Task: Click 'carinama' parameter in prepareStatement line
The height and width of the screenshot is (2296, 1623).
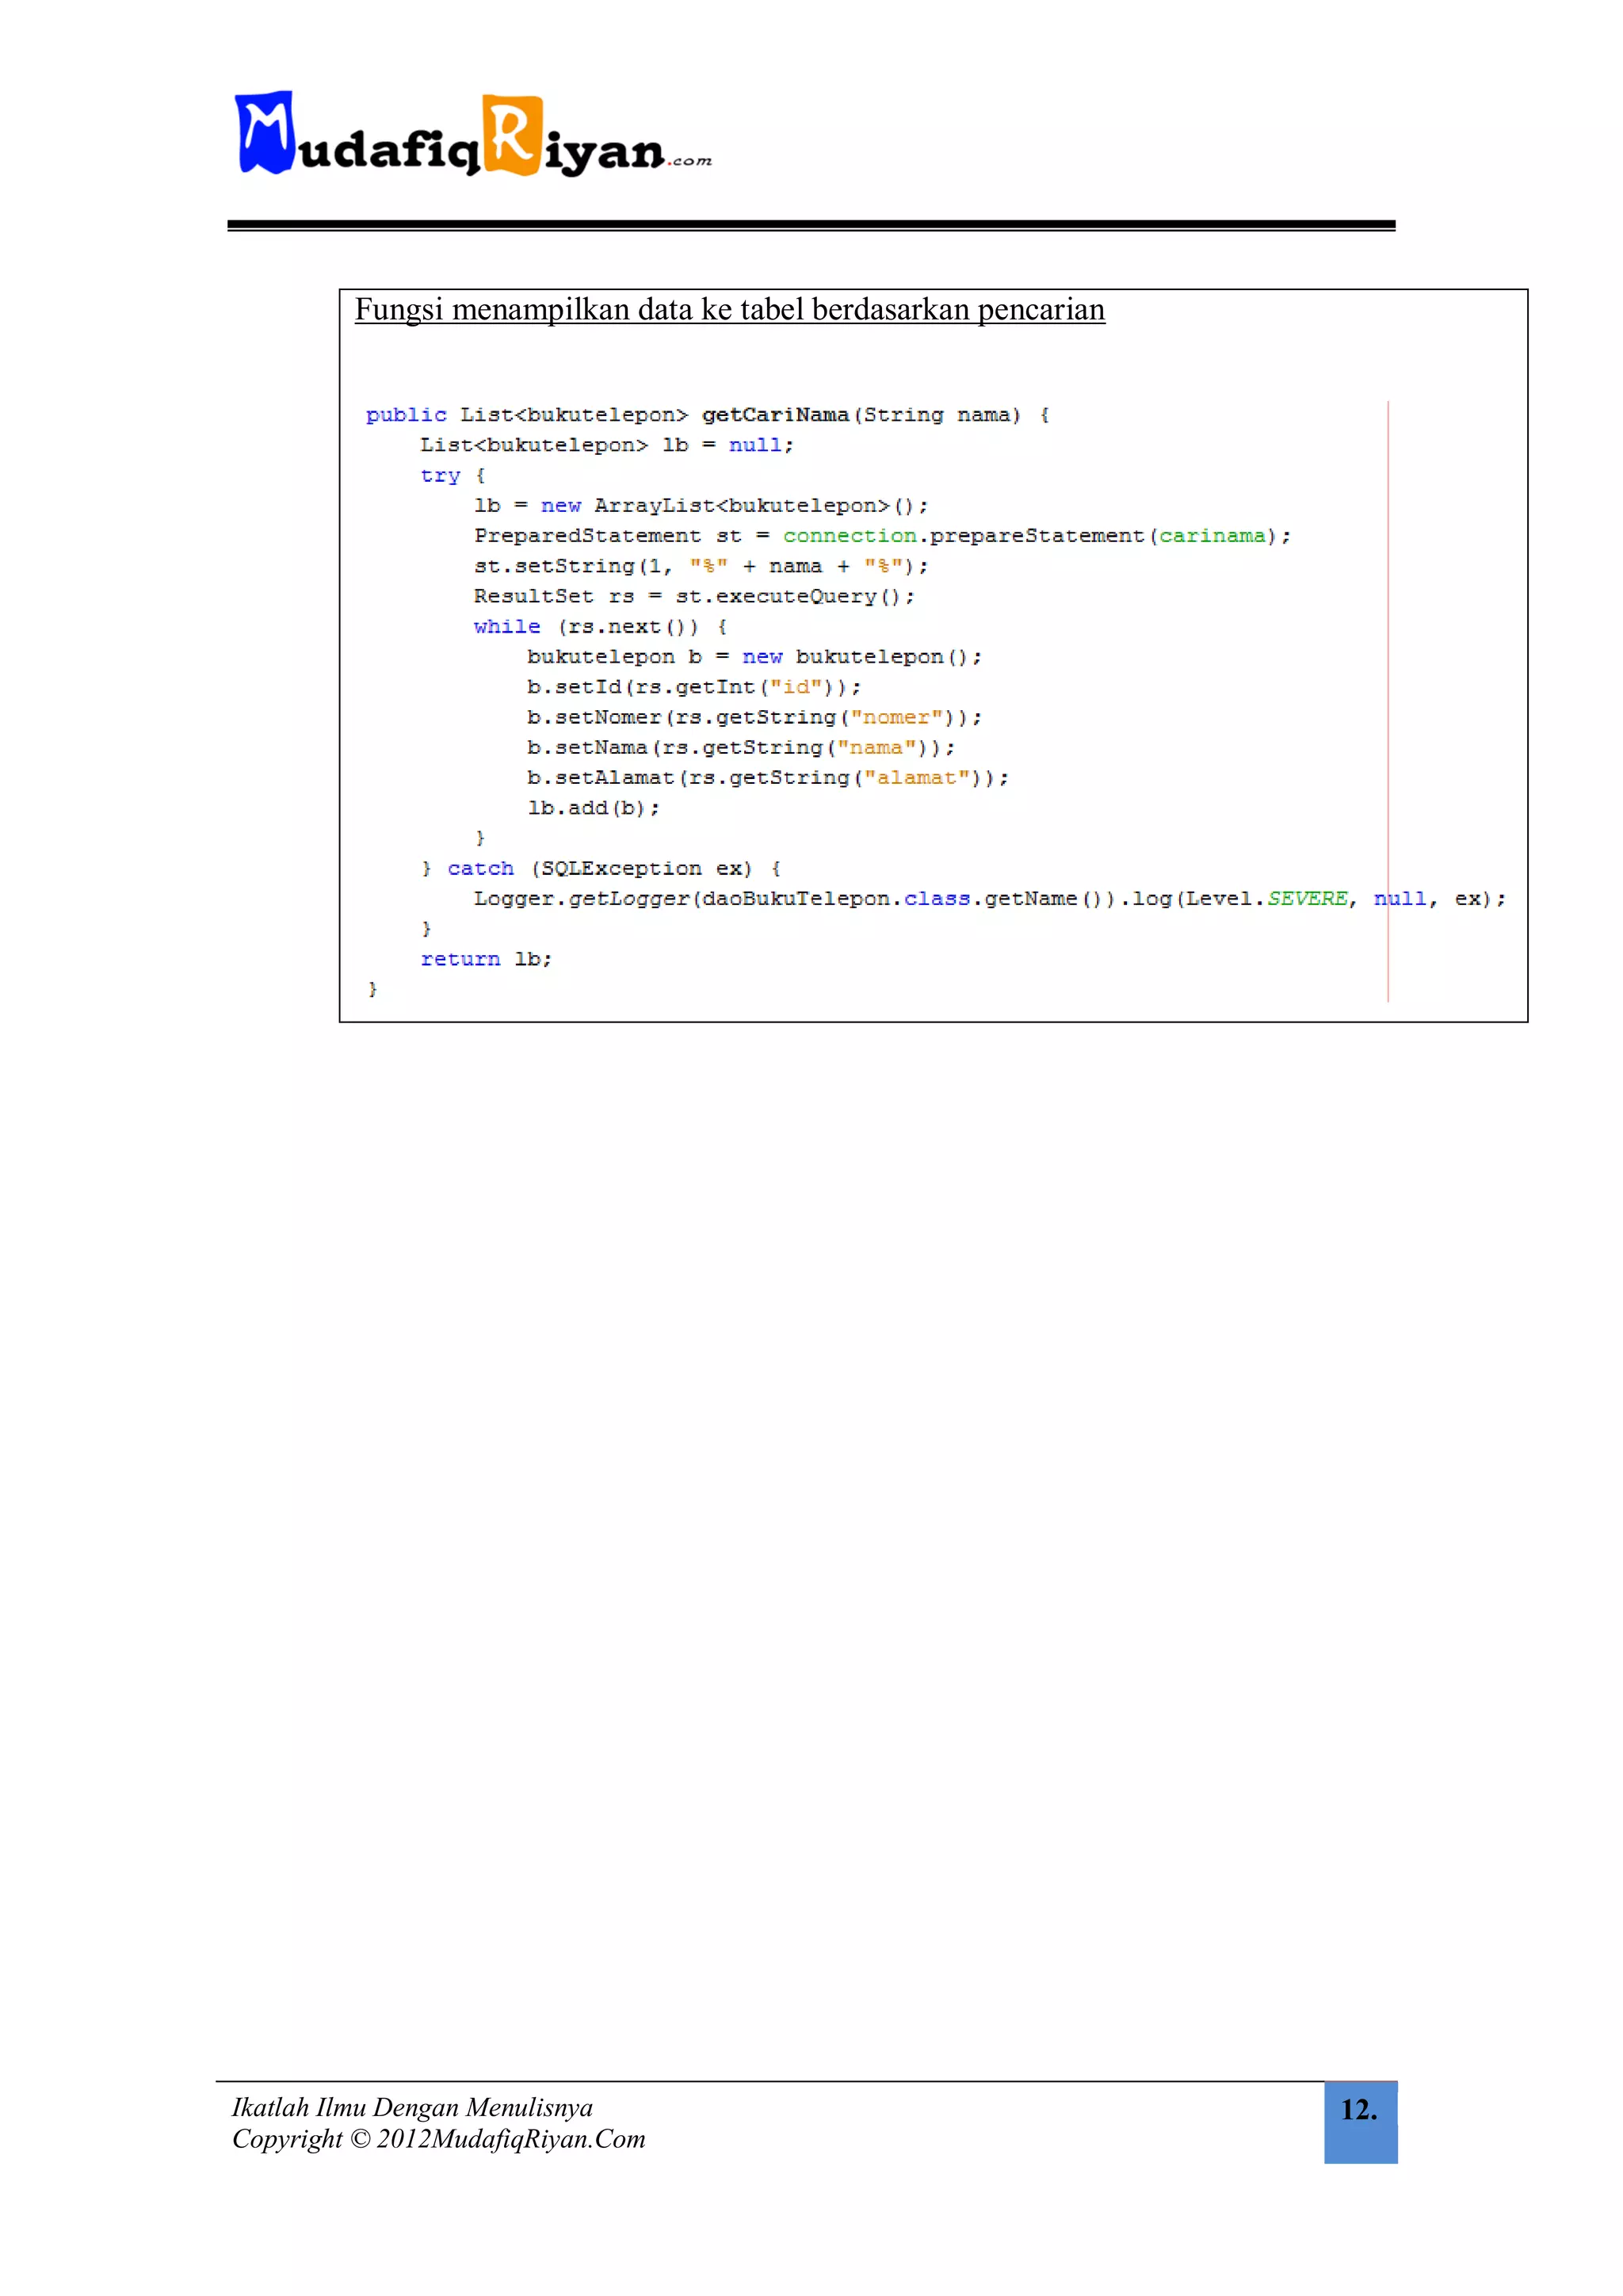Action: (x=1211, y=536)
